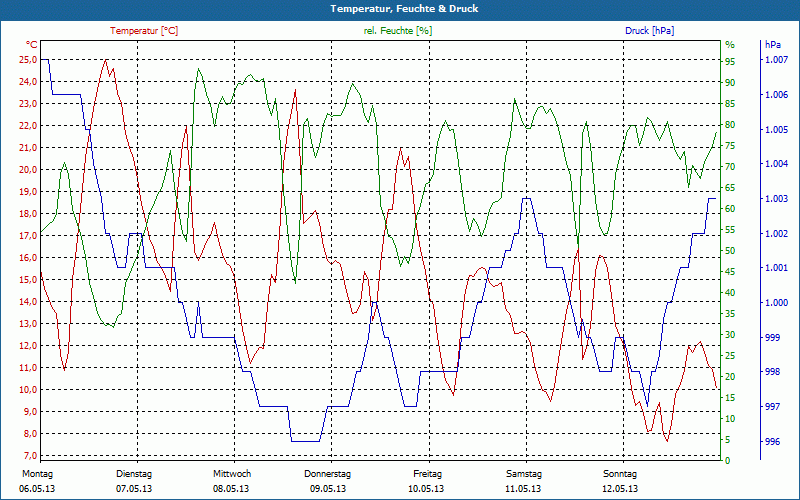Click the temperature tick '15,0'
The height and width of the screenshot is (500, 800).
point(28,280)
